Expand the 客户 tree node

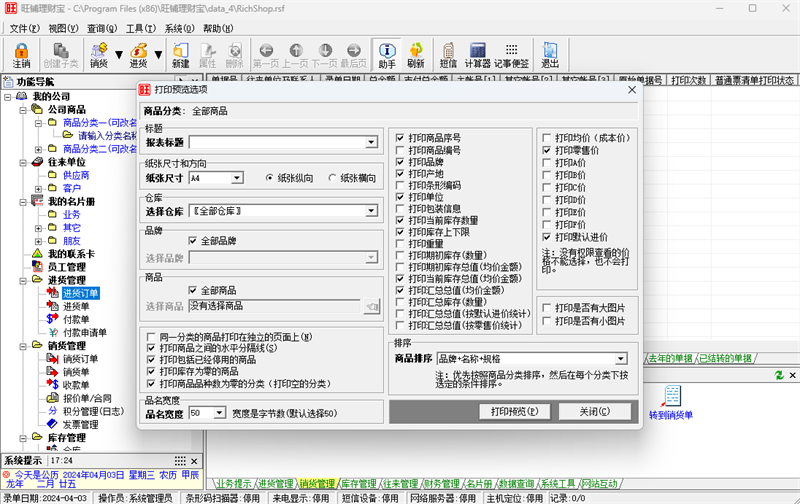pyautogui.click(x=38, y=188)
